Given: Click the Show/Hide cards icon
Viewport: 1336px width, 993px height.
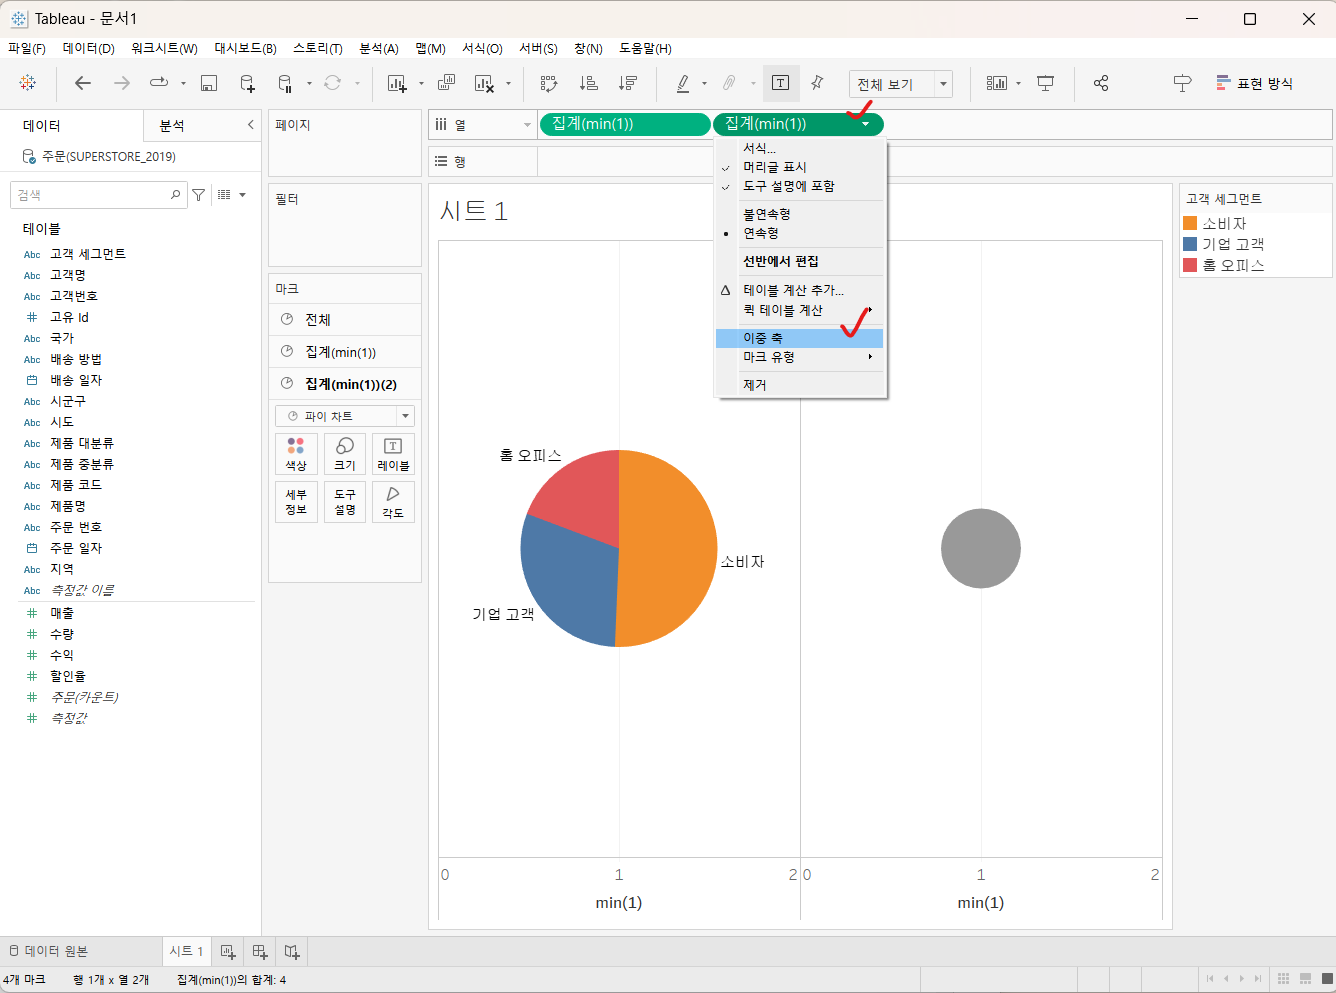Looking at the screenshot, I should [x=997, y=83].
